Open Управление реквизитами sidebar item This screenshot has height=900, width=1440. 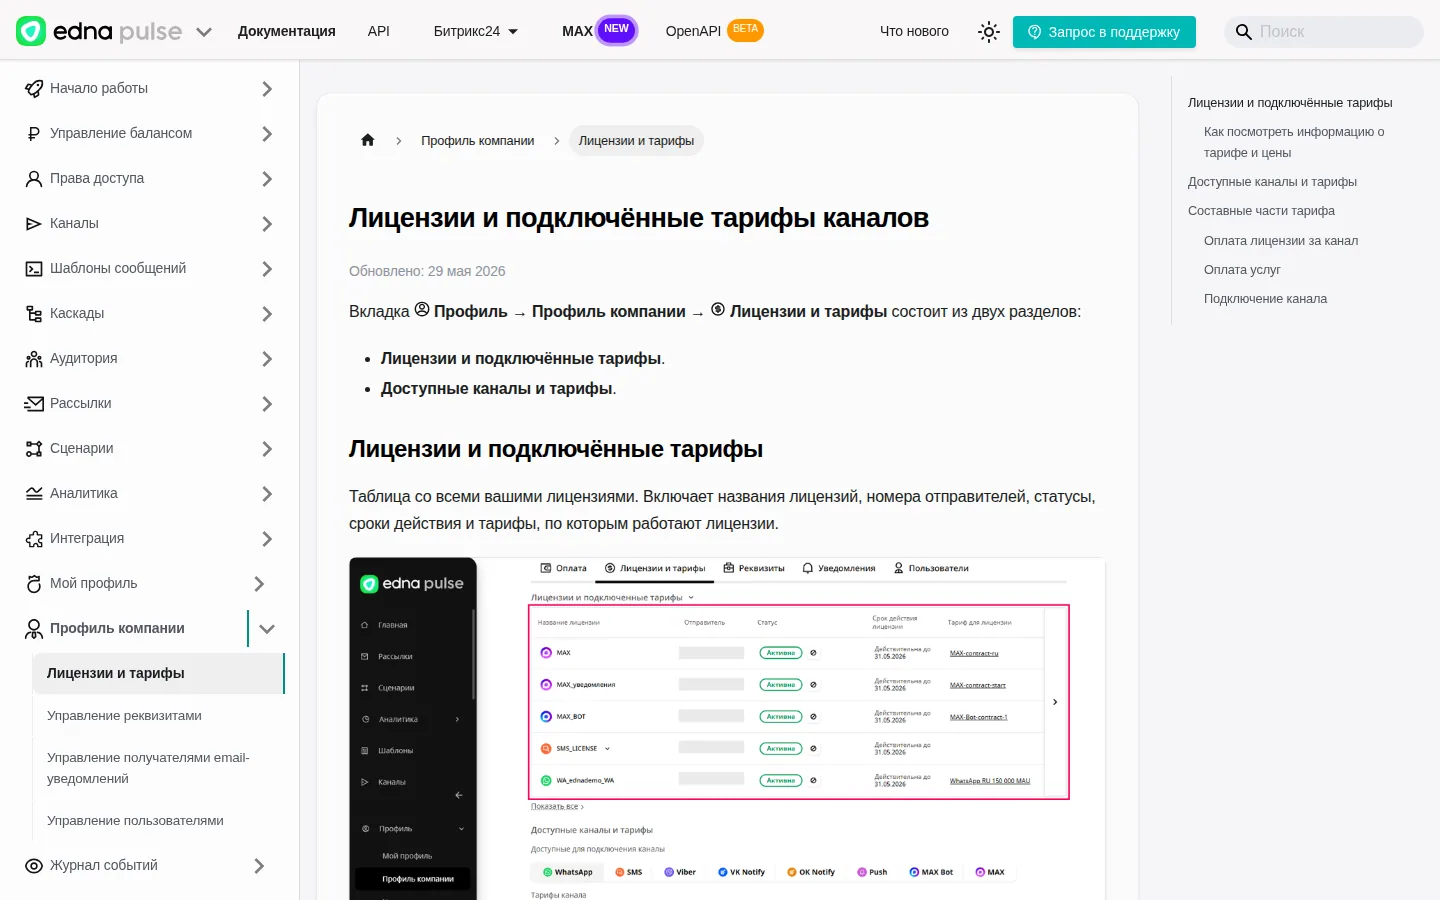click(124, 716)
